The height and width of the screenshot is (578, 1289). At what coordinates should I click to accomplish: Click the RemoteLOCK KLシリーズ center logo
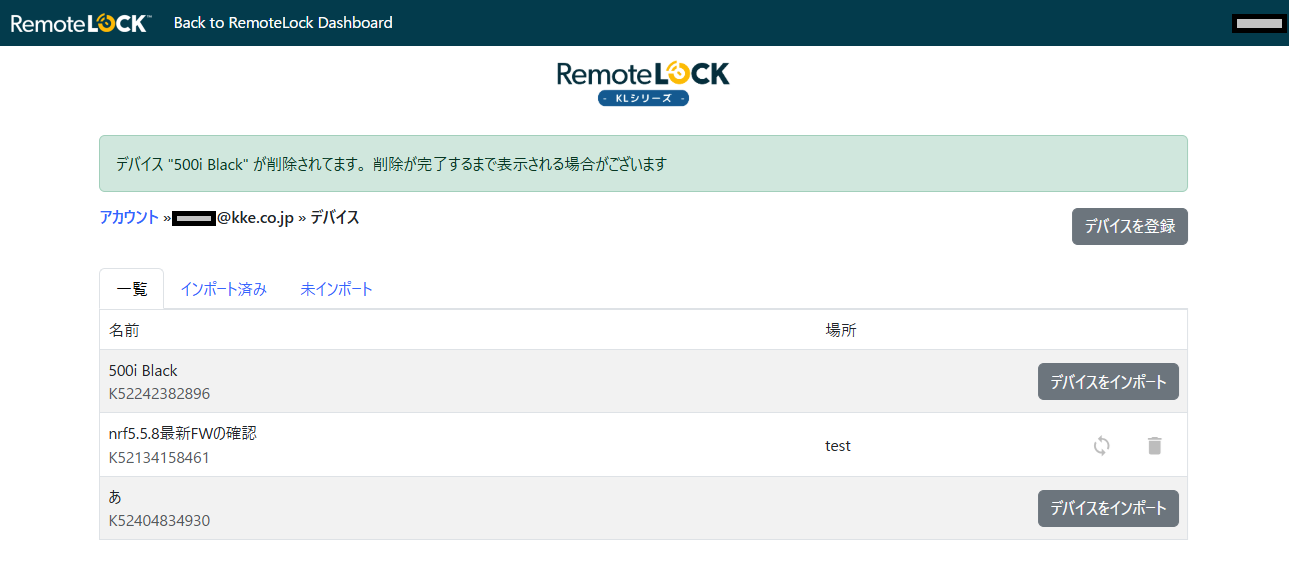point(643,83)
